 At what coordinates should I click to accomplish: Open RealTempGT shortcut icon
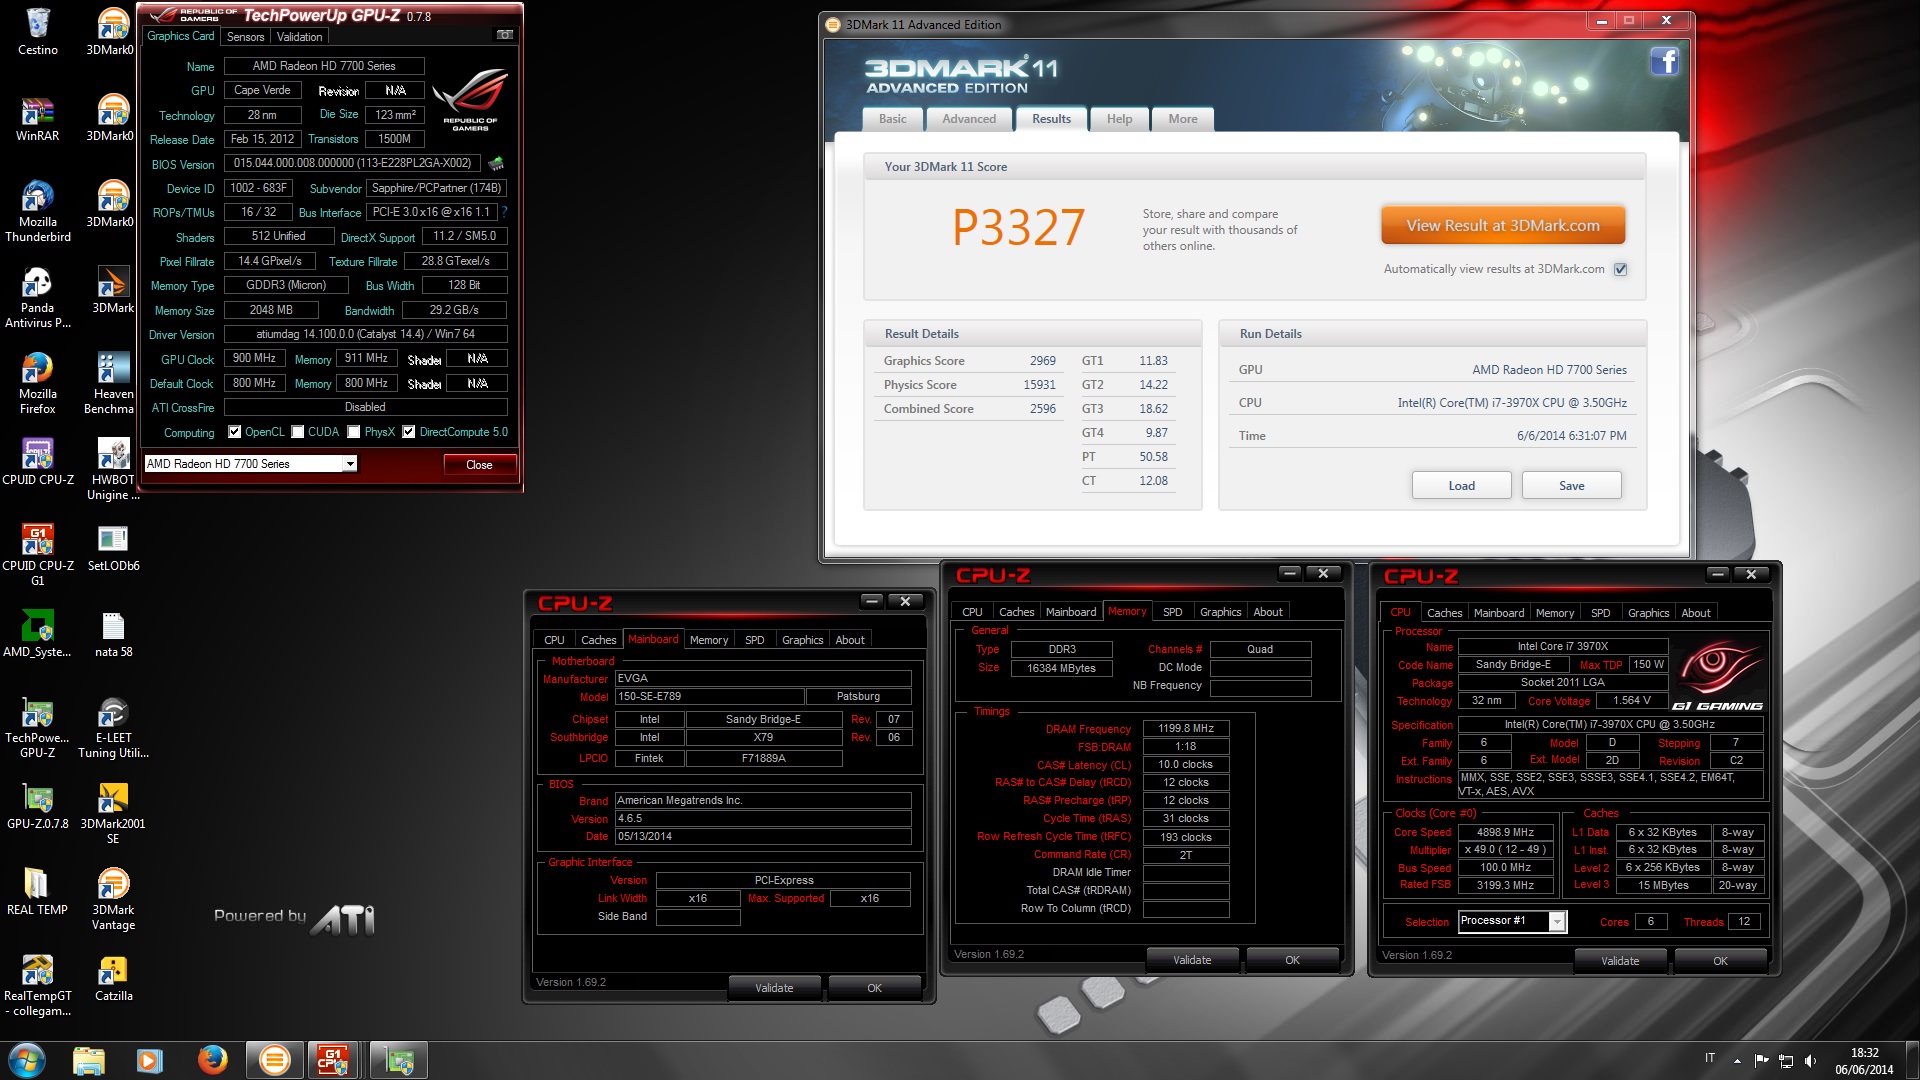(38, 986)
